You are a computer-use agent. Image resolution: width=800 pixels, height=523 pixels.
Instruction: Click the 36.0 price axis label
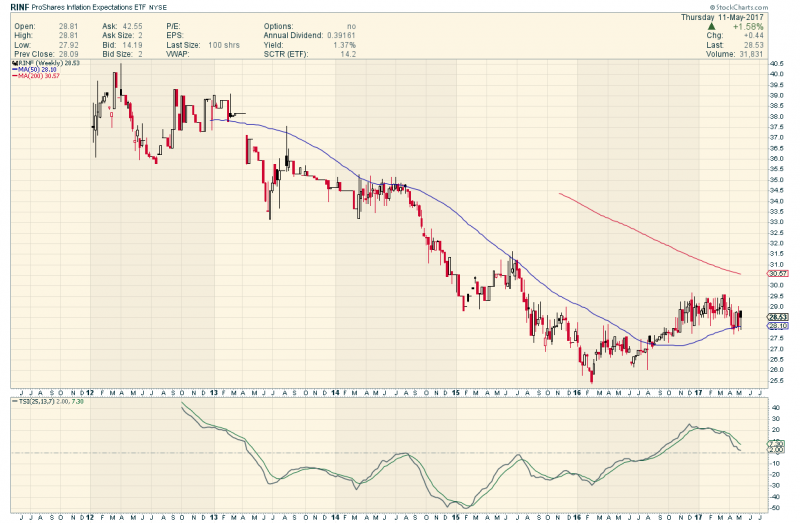778,159
